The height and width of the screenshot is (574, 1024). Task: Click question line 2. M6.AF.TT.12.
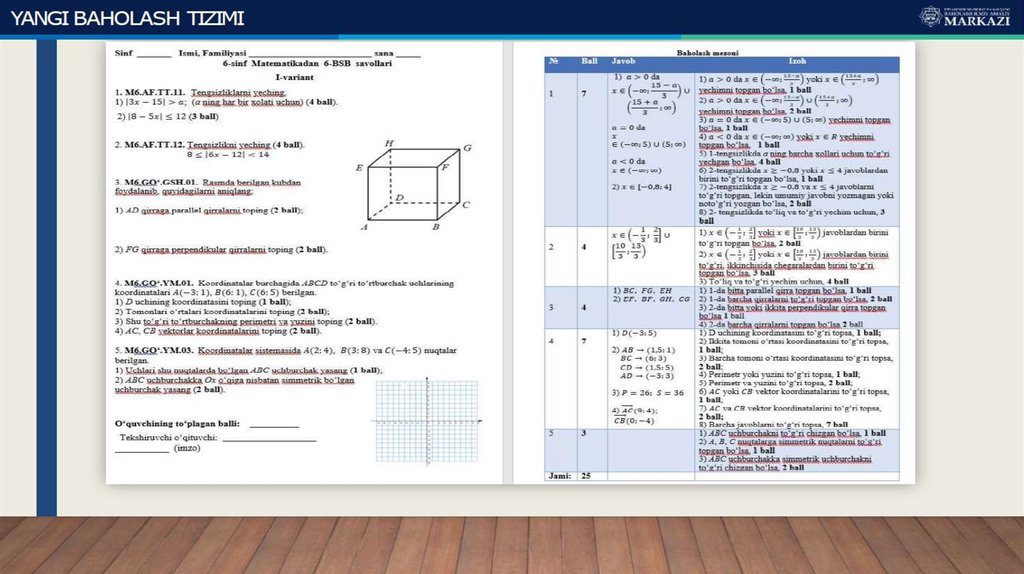click(x=210, y=144)
